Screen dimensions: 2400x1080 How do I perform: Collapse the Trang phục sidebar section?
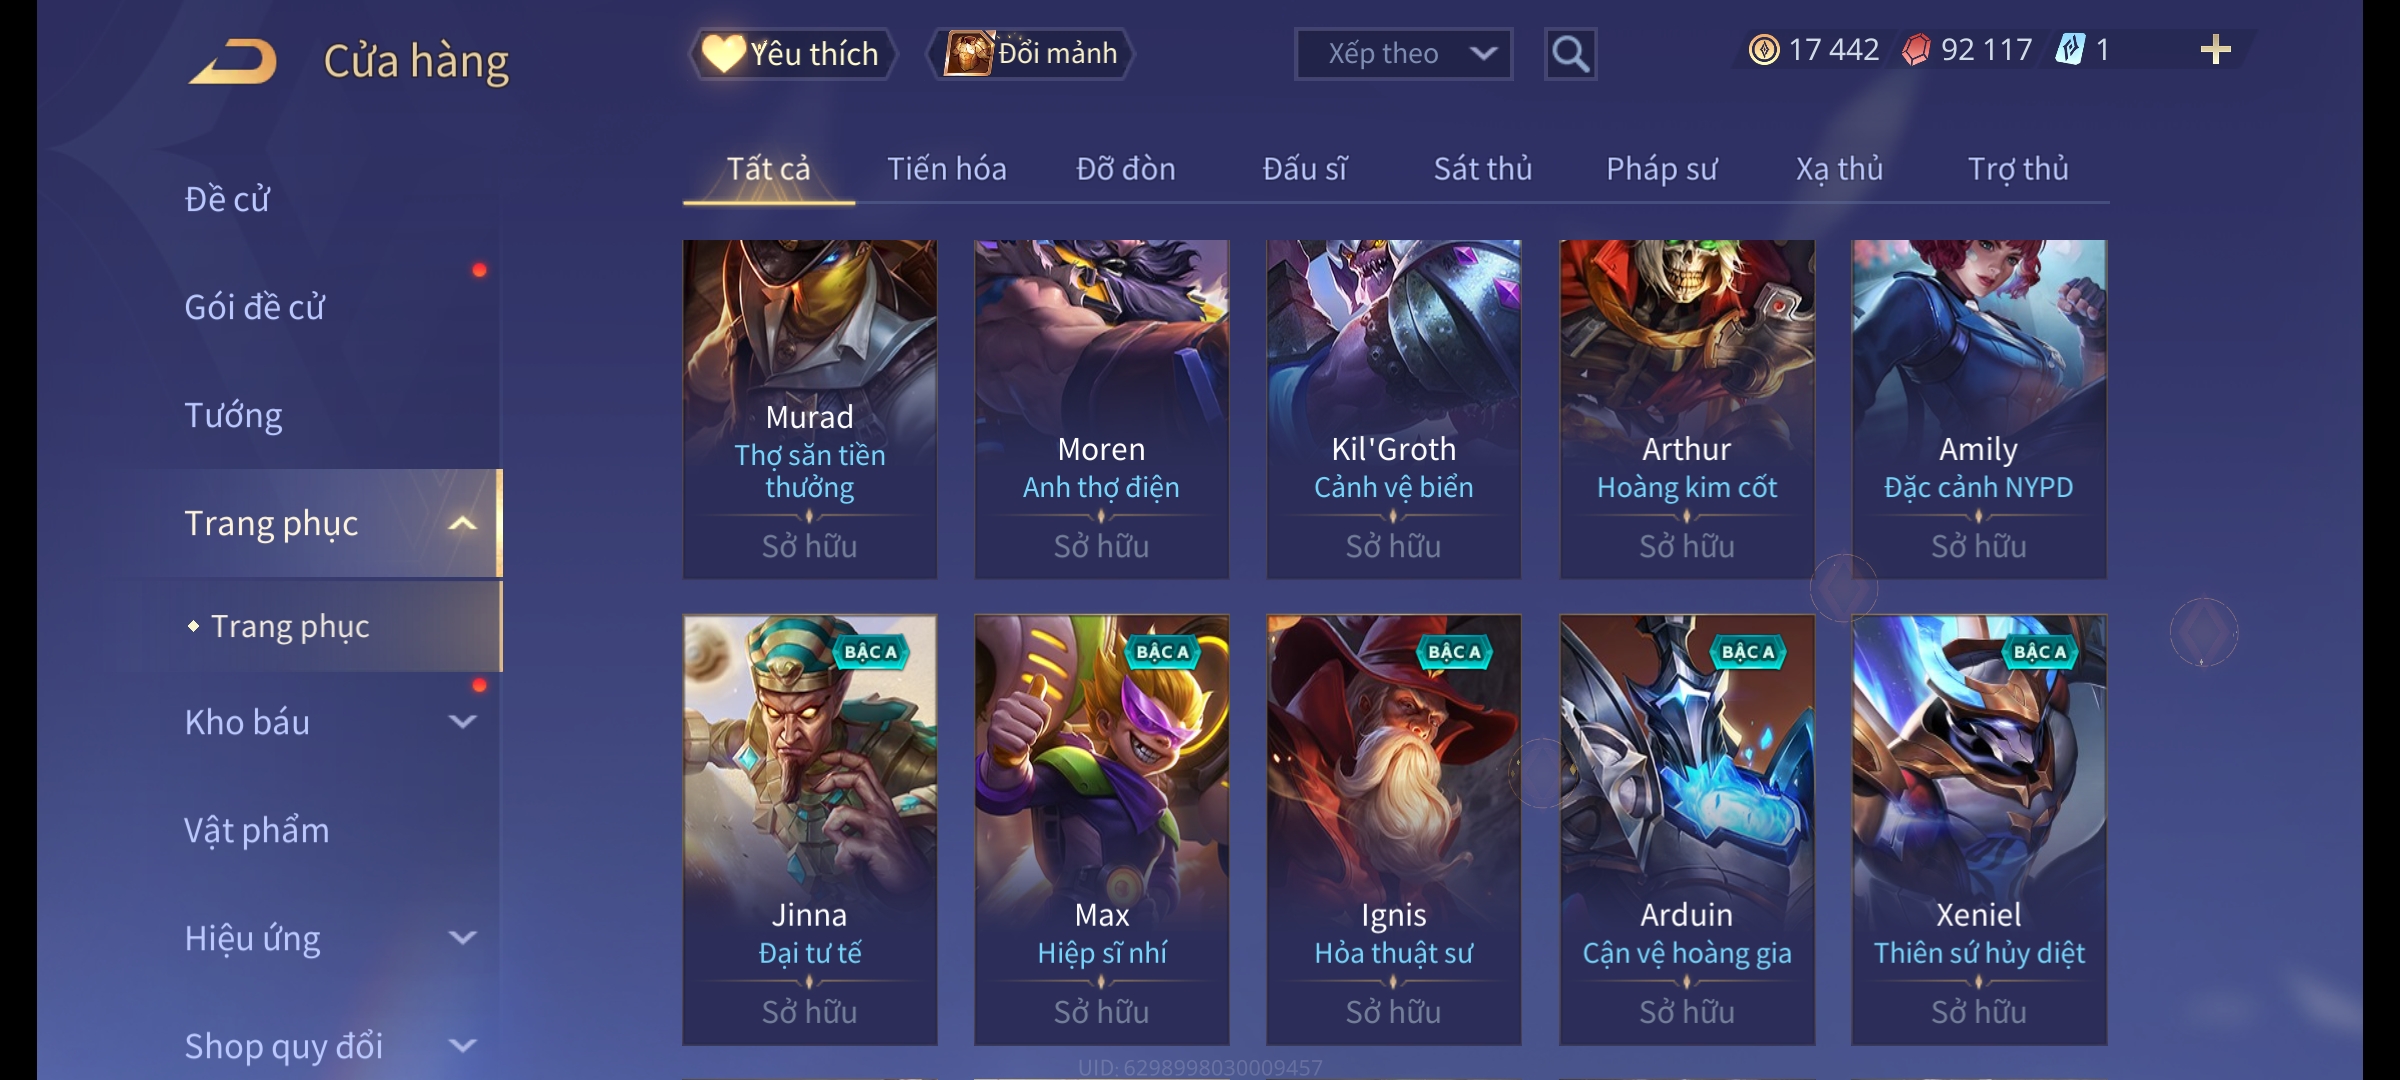462,523
